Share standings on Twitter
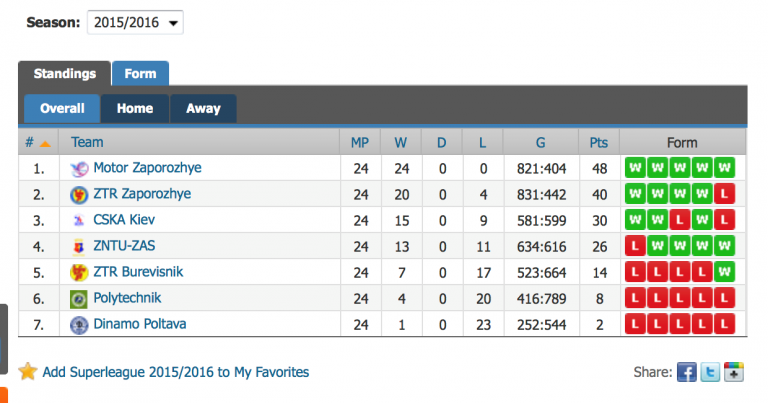The height and width of the screenshot is (403, 768). [711, 372]
